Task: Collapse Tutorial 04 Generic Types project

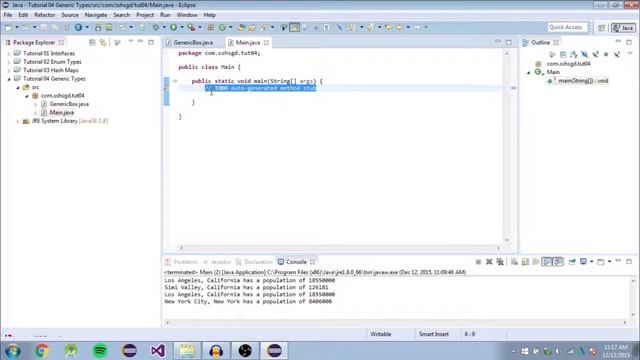Action: tap(9, 79)
